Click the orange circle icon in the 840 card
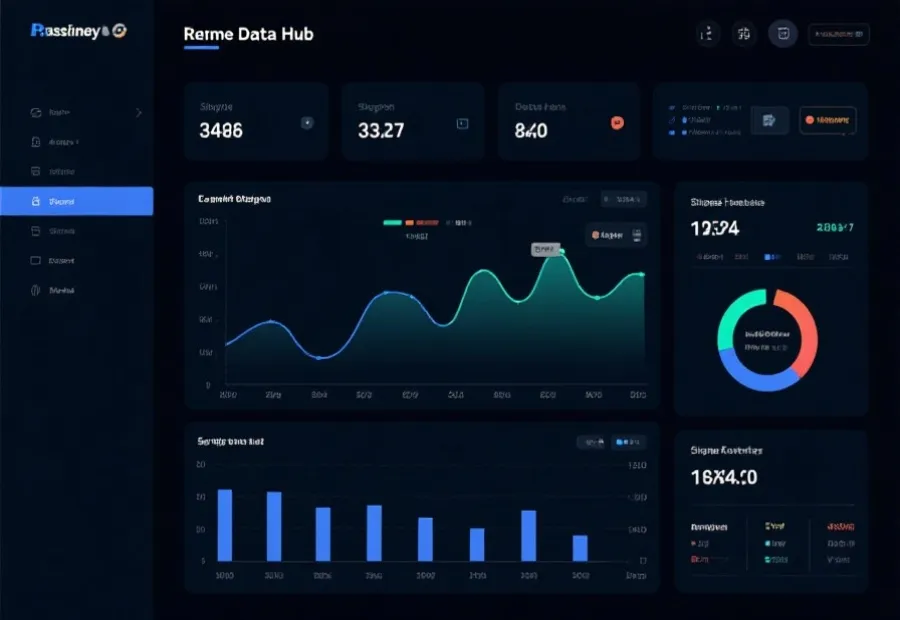This screenshot has height=620, width=900. coord(617,123)
